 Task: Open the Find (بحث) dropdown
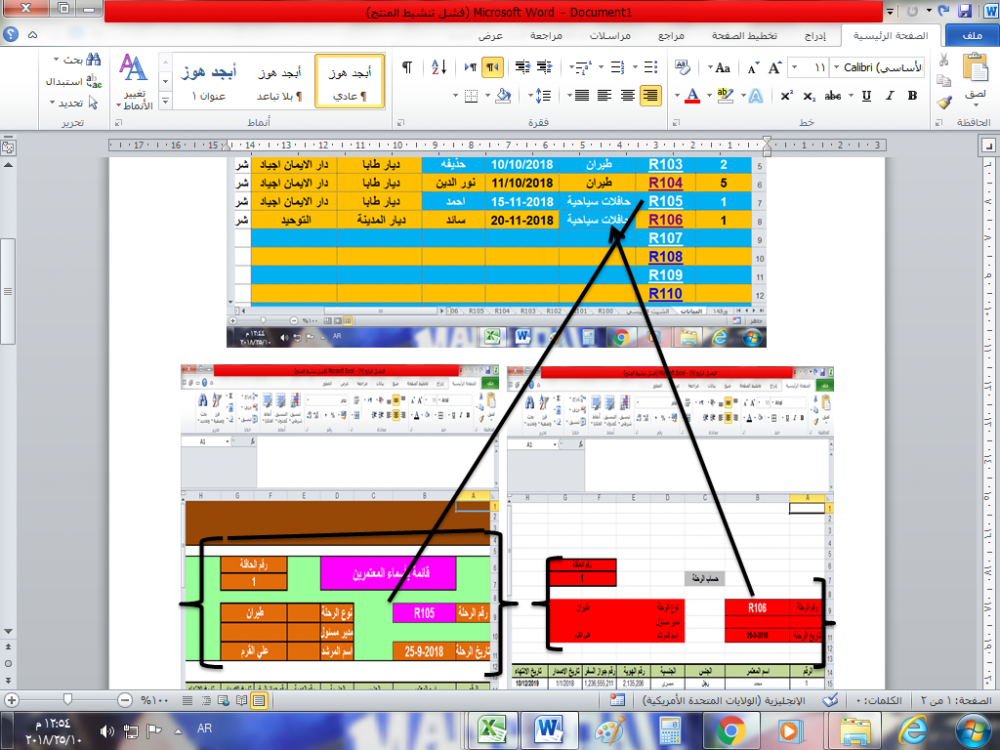(75, 60)
